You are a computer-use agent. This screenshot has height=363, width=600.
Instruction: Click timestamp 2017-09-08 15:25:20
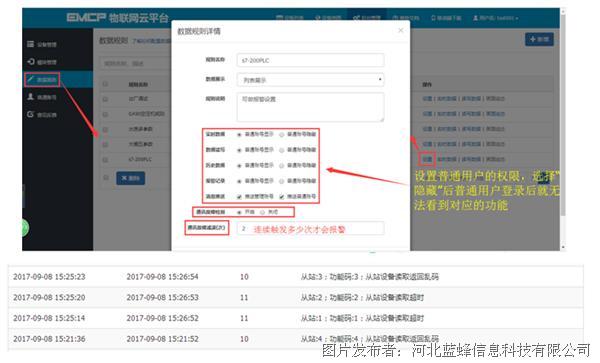[x=49, y=297]
